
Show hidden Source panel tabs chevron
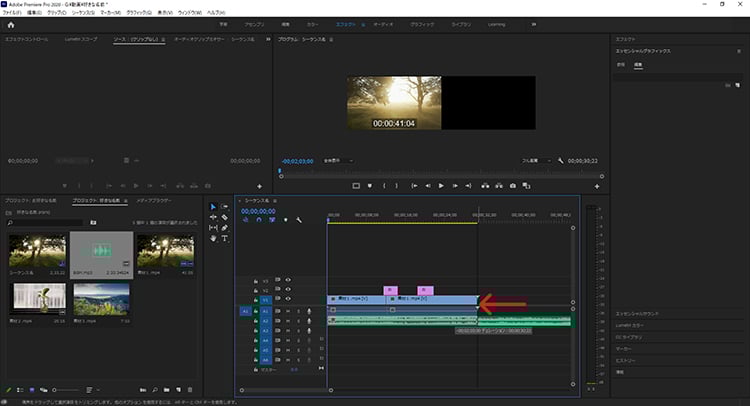coord(268,39)
